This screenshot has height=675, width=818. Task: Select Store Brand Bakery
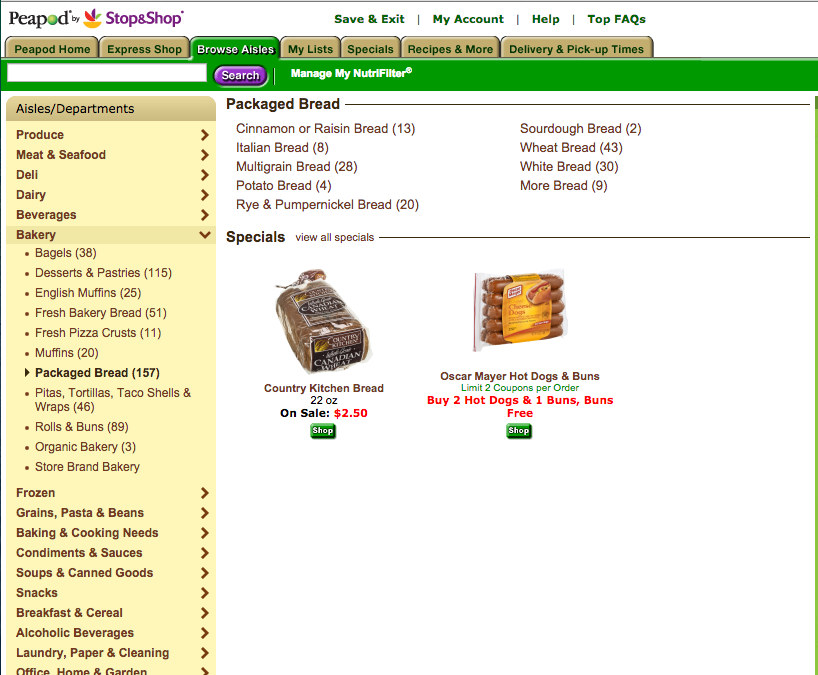point(87,467)
